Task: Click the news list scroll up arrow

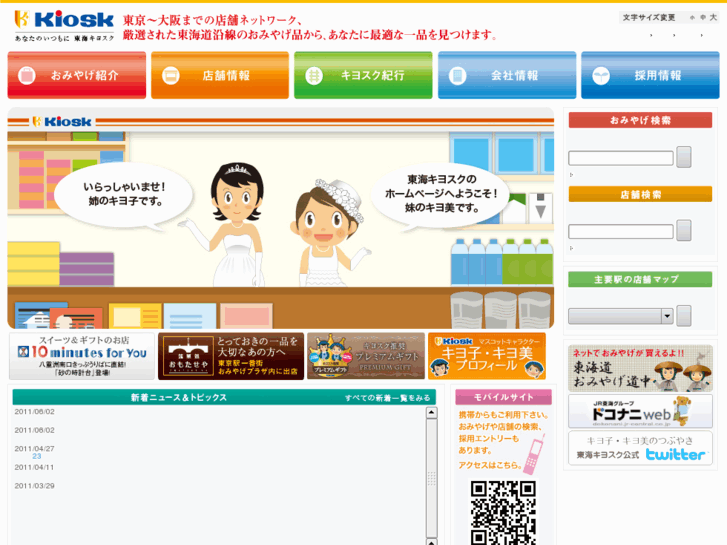Action: click(x=432, y=412)
